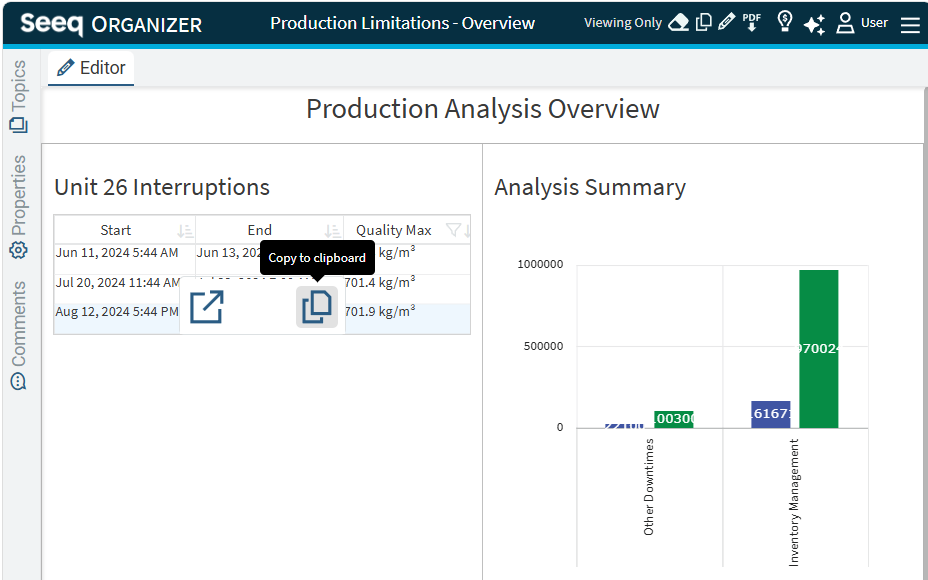Click the Other Downtimes axis label

[x=649, y=487]
